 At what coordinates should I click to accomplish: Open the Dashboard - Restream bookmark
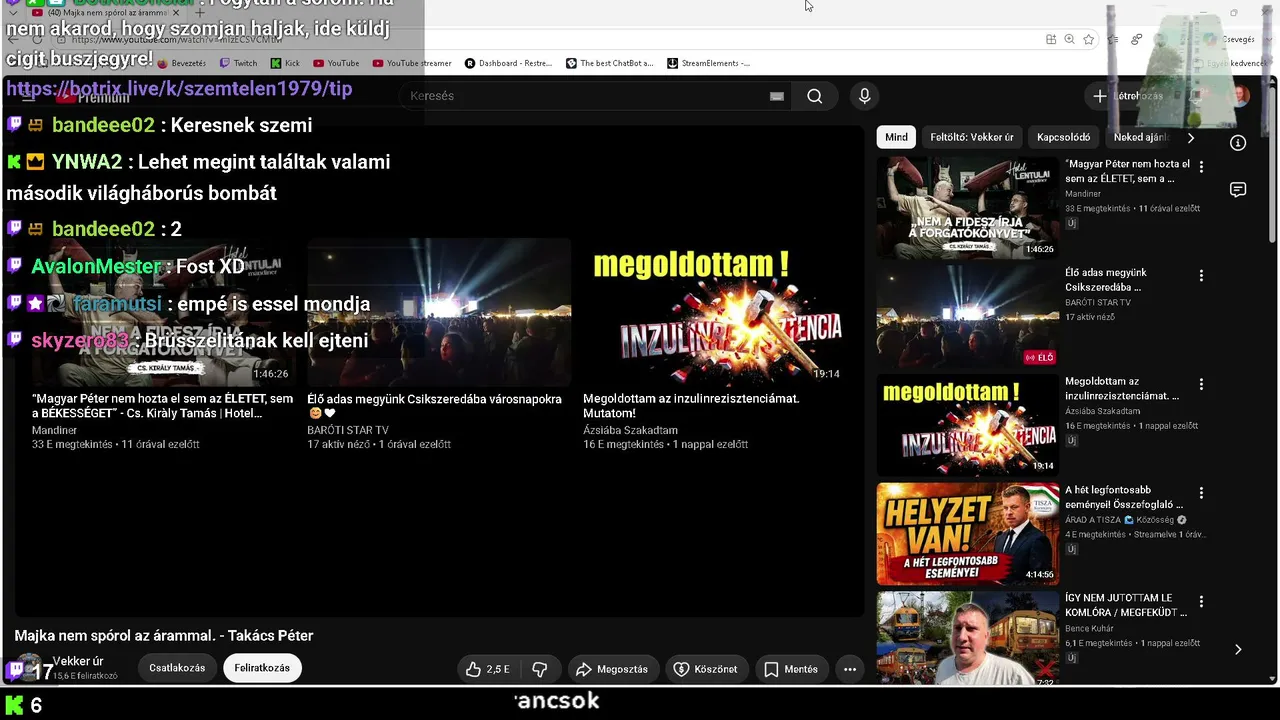509,63
